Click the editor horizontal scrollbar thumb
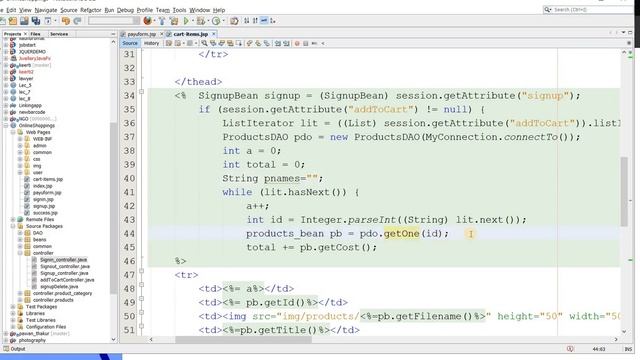640x360 pixels. pyautogui.click(x=243, y=339)
